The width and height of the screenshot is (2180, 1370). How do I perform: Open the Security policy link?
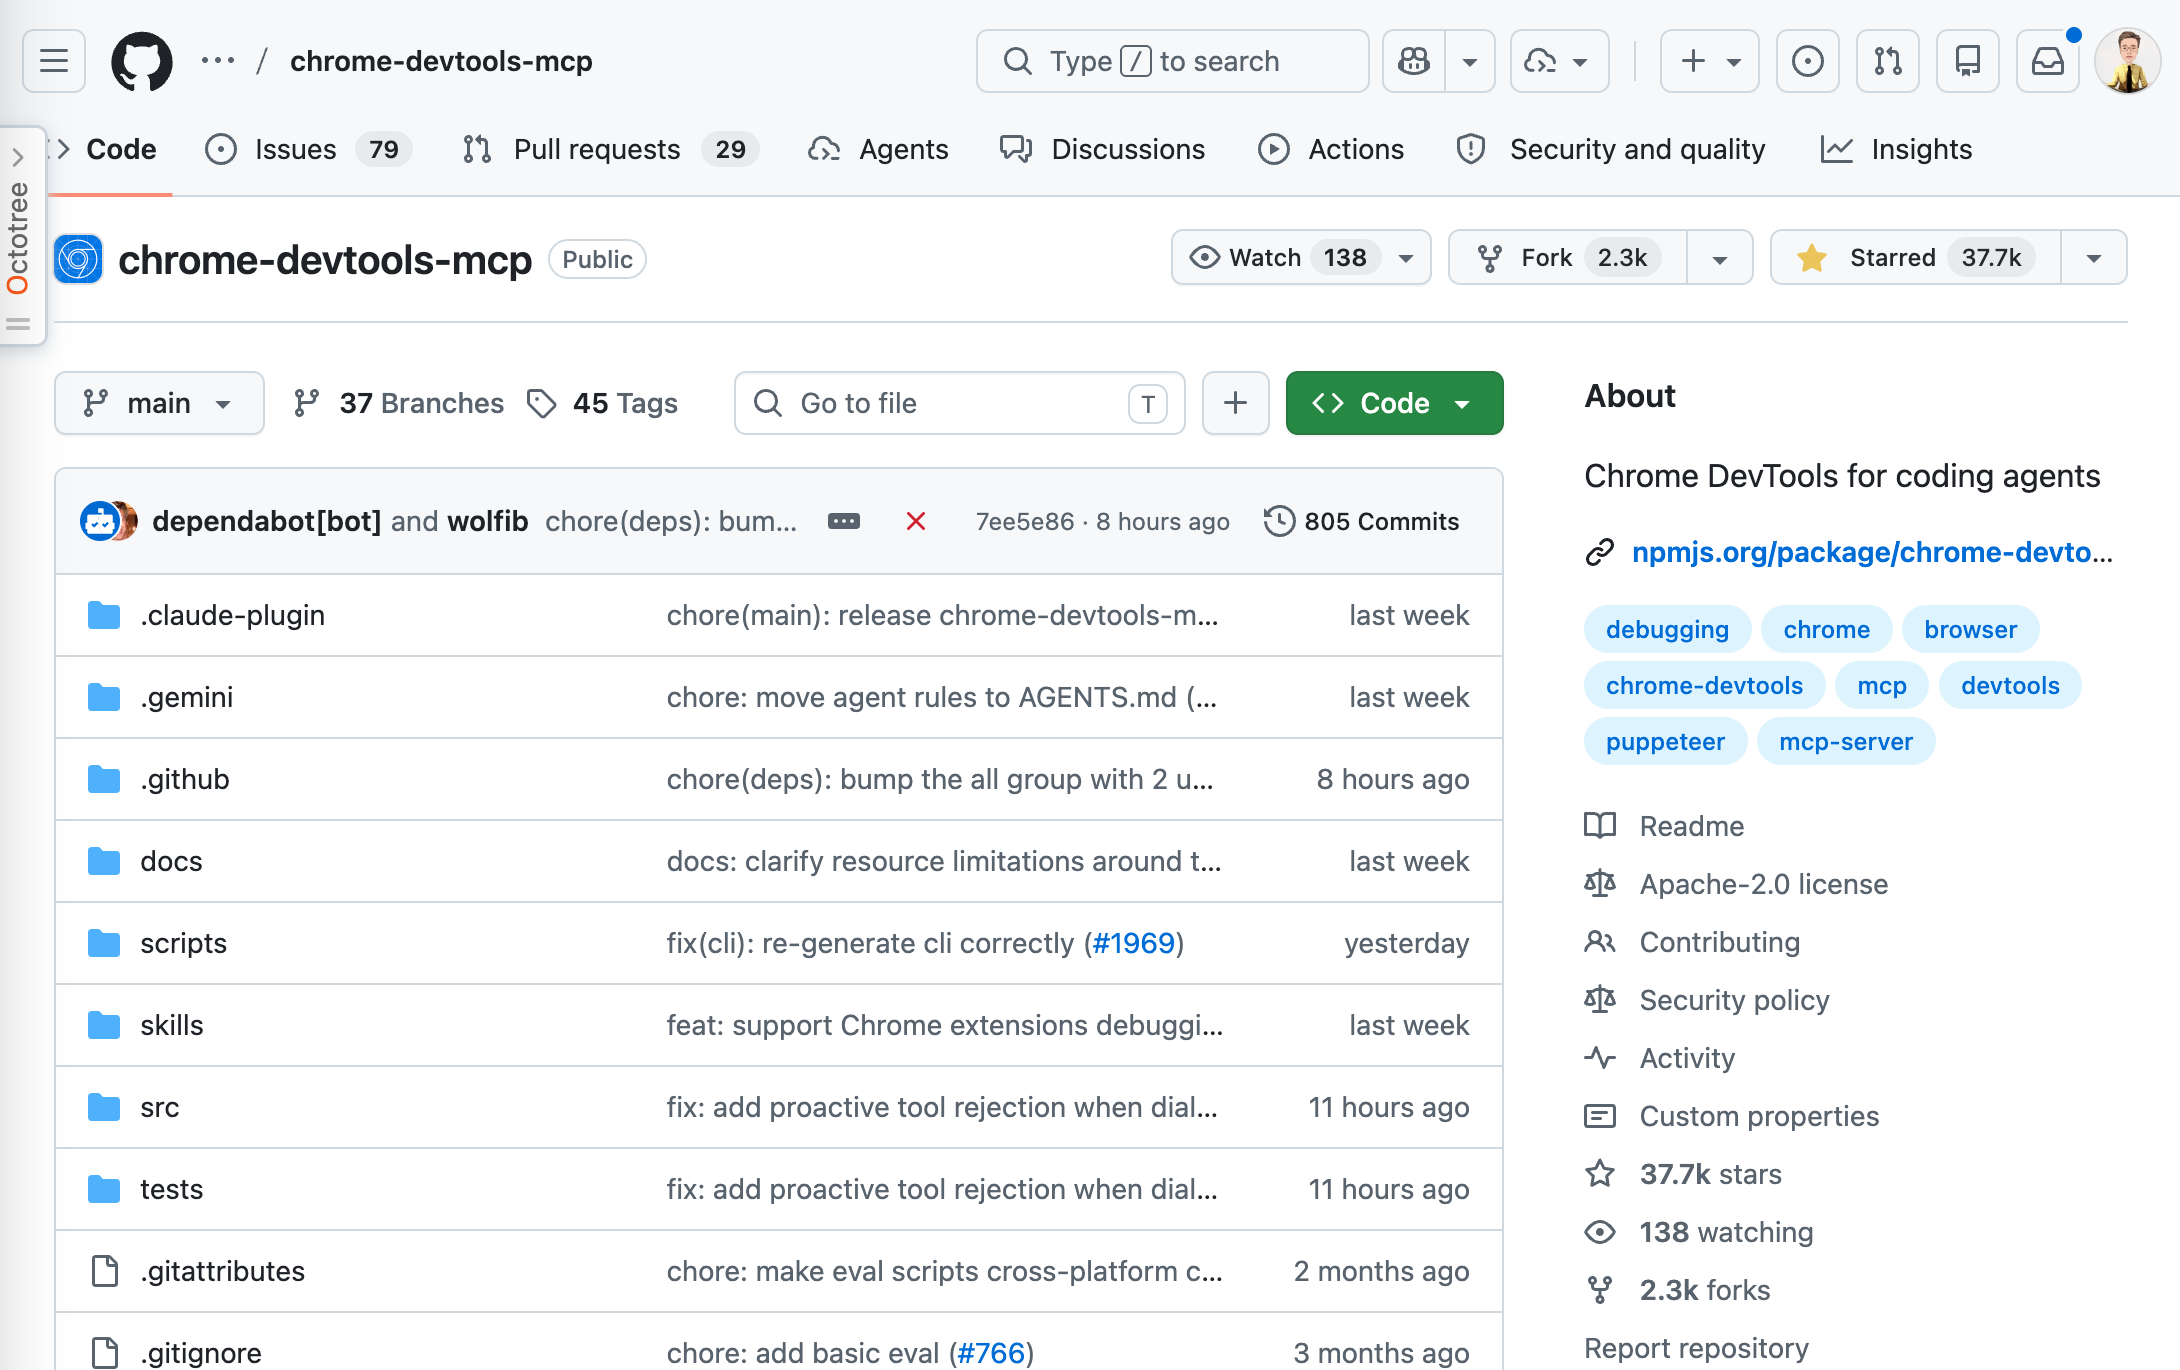1734,1000
